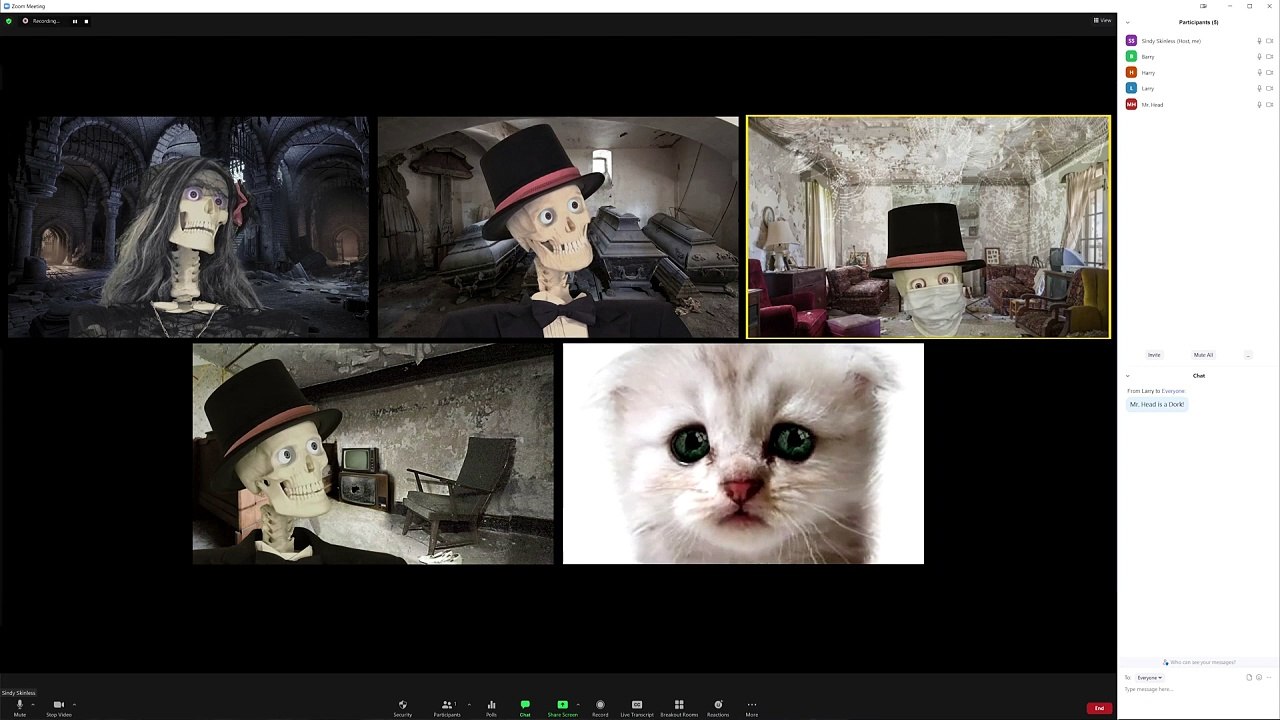Attach a file in chat
1280x720 pixels.
[x=1249, y=678]
